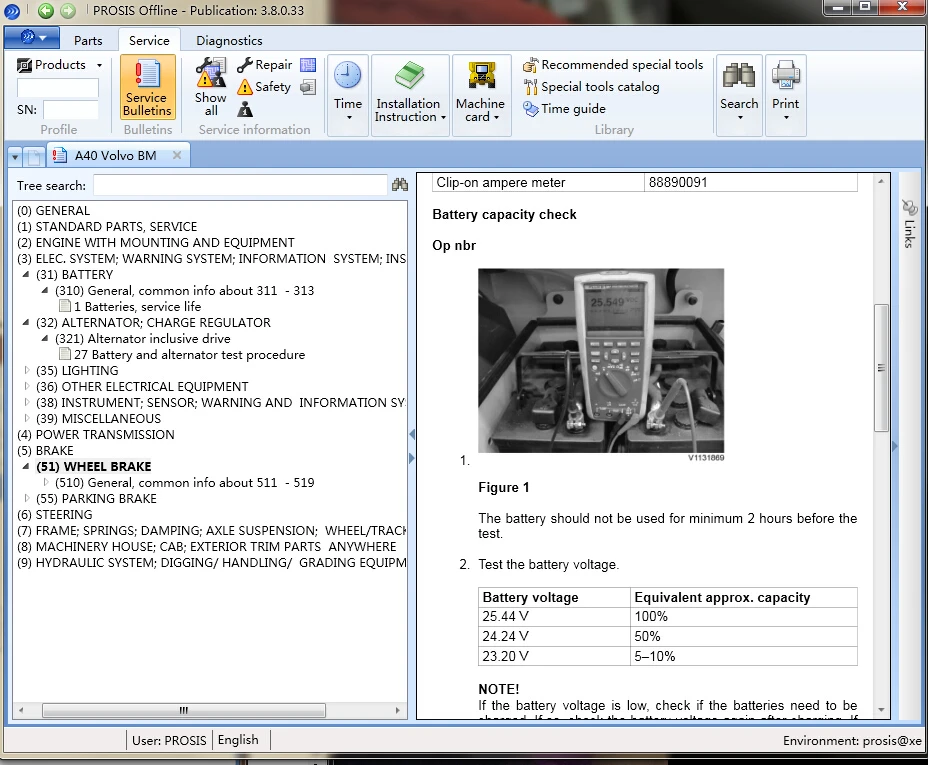Collapse the (51) WHEEL BRAKE node
The width and height of the screenshot is (928, 765).
tap(25, 466)
